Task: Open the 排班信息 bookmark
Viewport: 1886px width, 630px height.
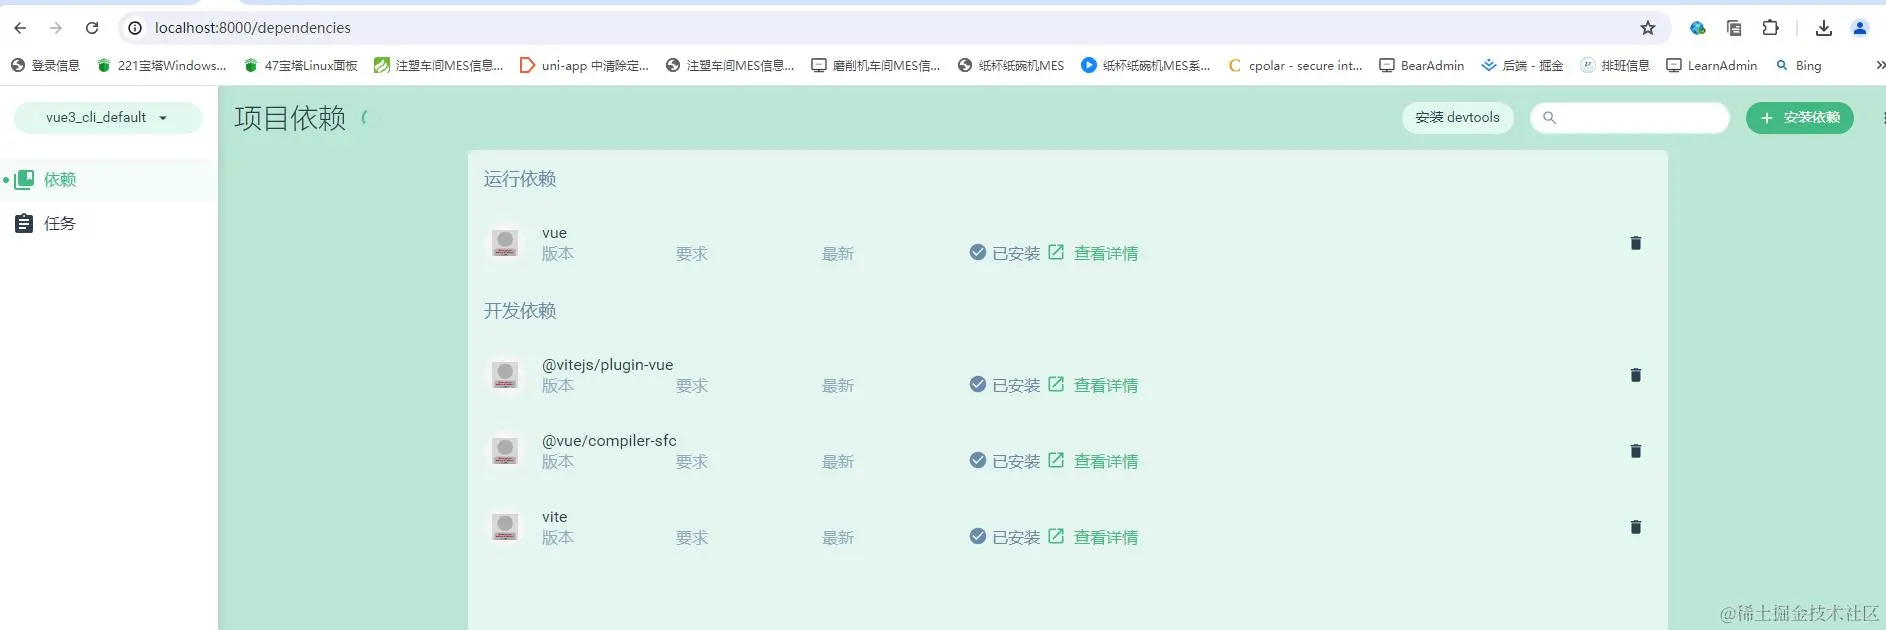Action: click(1615, 65)
